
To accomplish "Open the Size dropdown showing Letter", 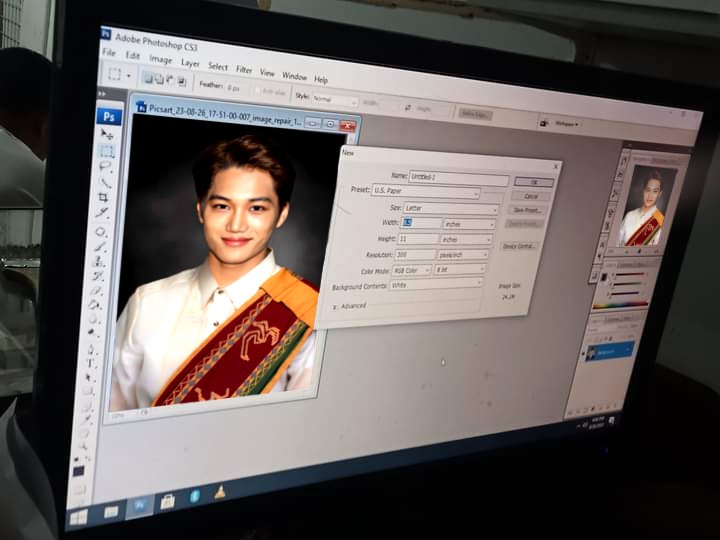I will (450, 209).
